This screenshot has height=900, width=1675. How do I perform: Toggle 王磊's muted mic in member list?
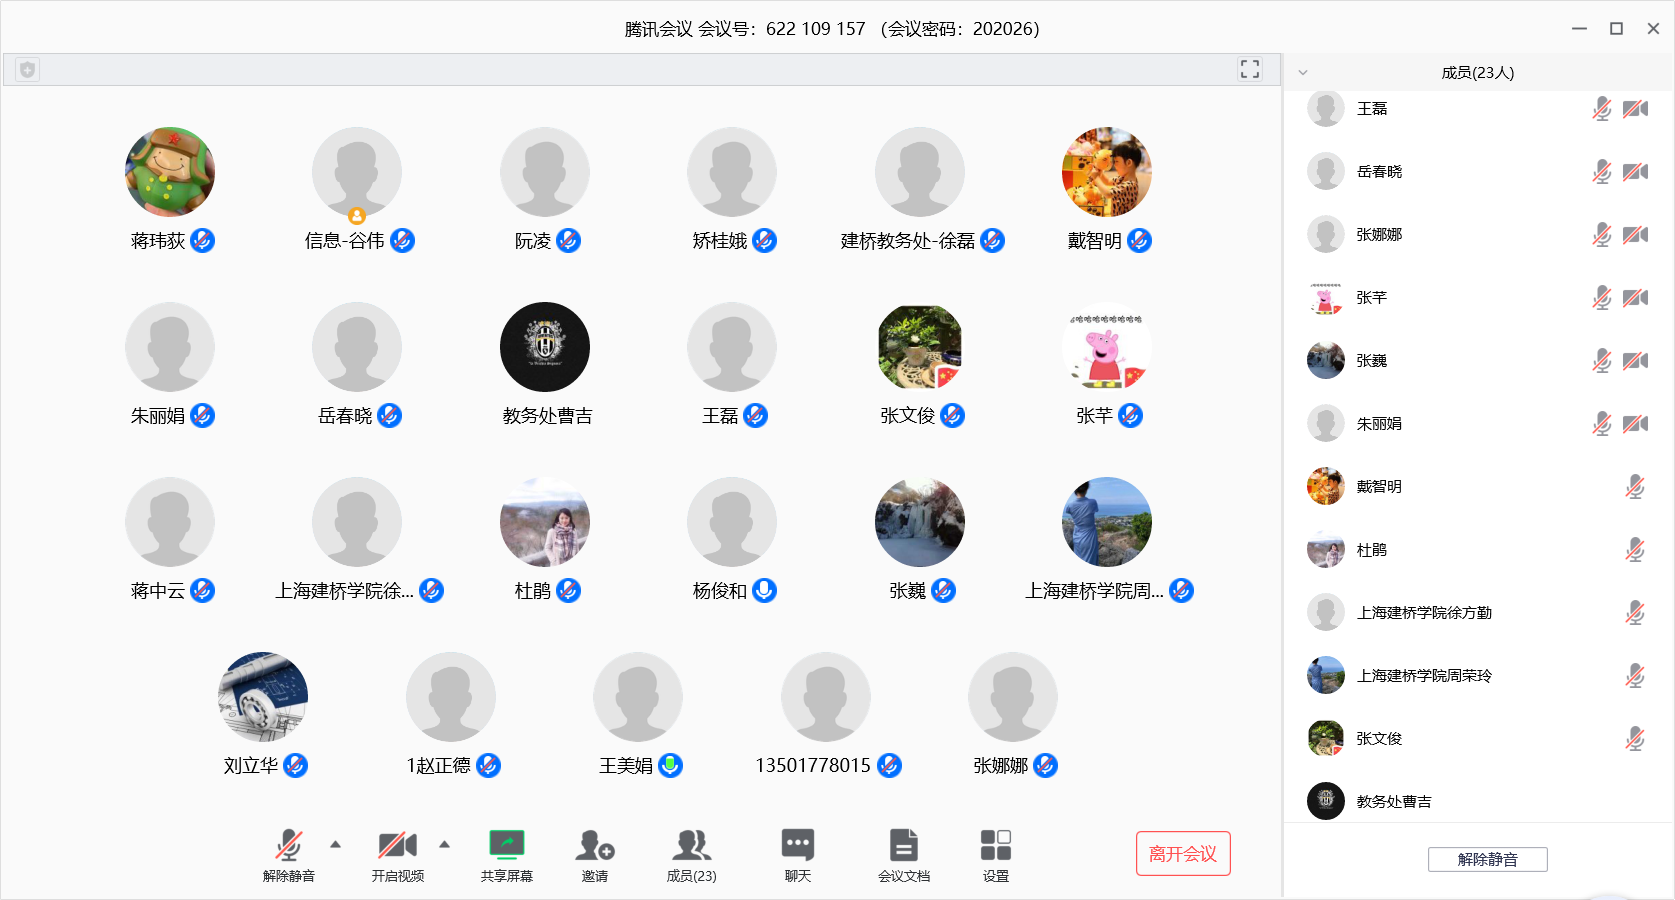(1601, 109)
